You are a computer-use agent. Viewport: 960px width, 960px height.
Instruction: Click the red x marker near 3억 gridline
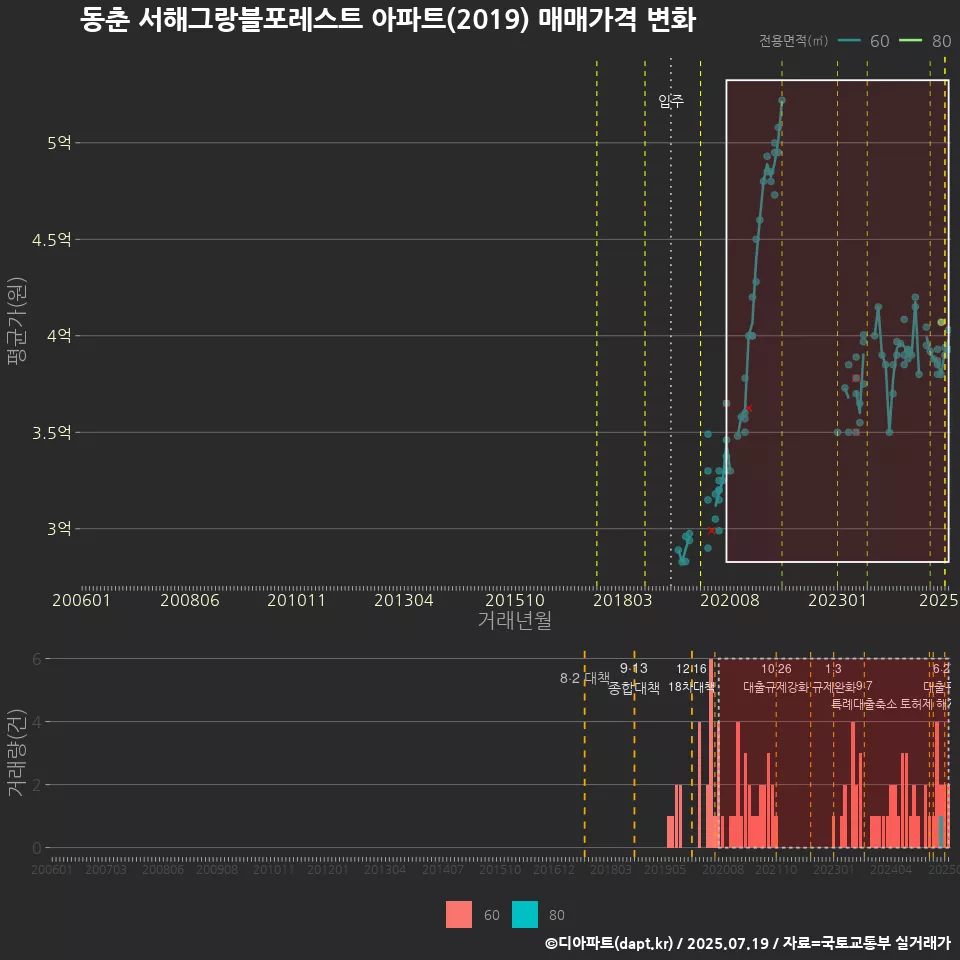[711, 531]
